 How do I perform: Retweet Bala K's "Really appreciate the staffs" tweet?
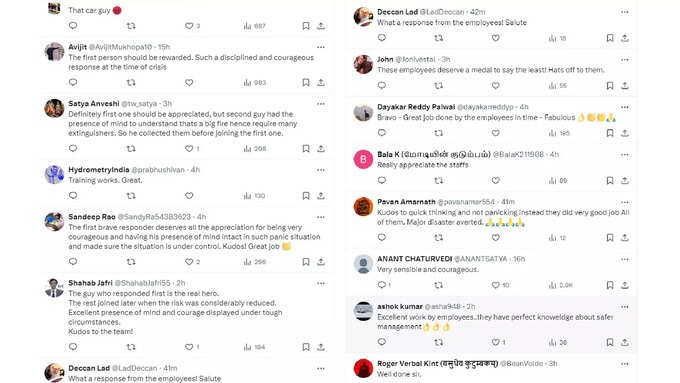[439, 180]
